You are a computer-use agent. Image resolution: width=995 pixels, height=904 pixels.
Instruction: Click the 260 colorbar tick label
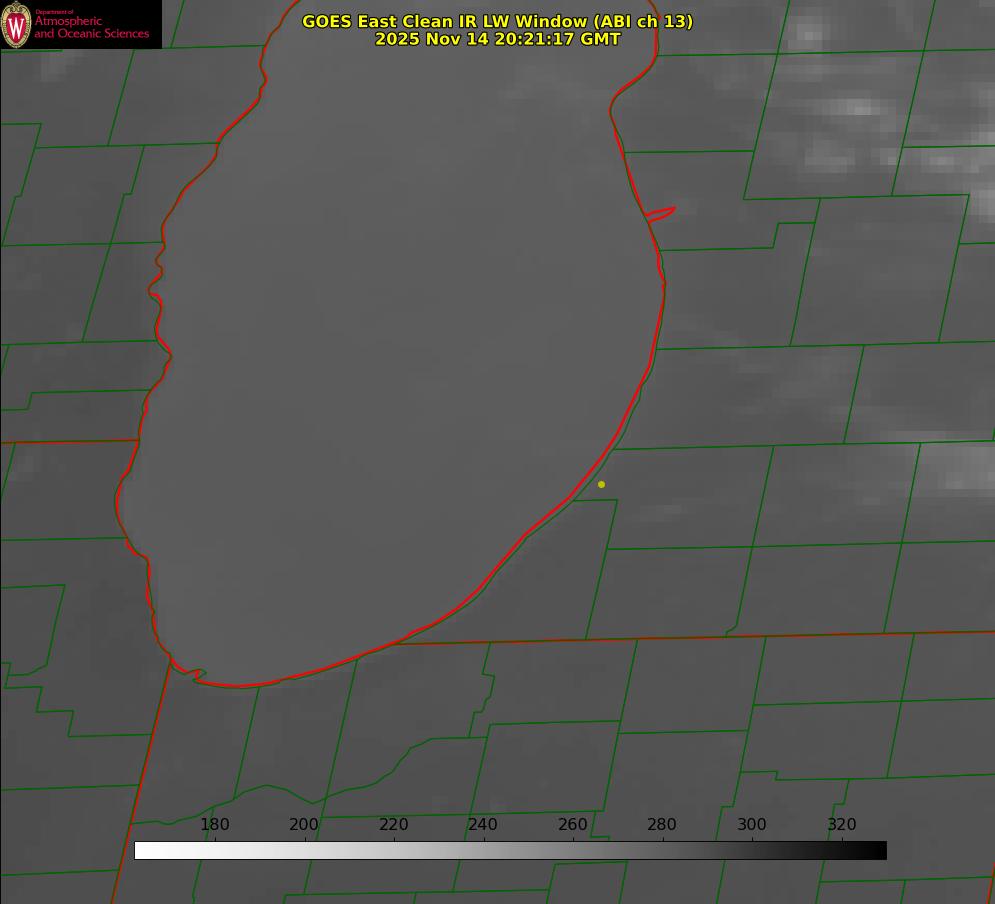pyautogui.click(x=573, y=824)
